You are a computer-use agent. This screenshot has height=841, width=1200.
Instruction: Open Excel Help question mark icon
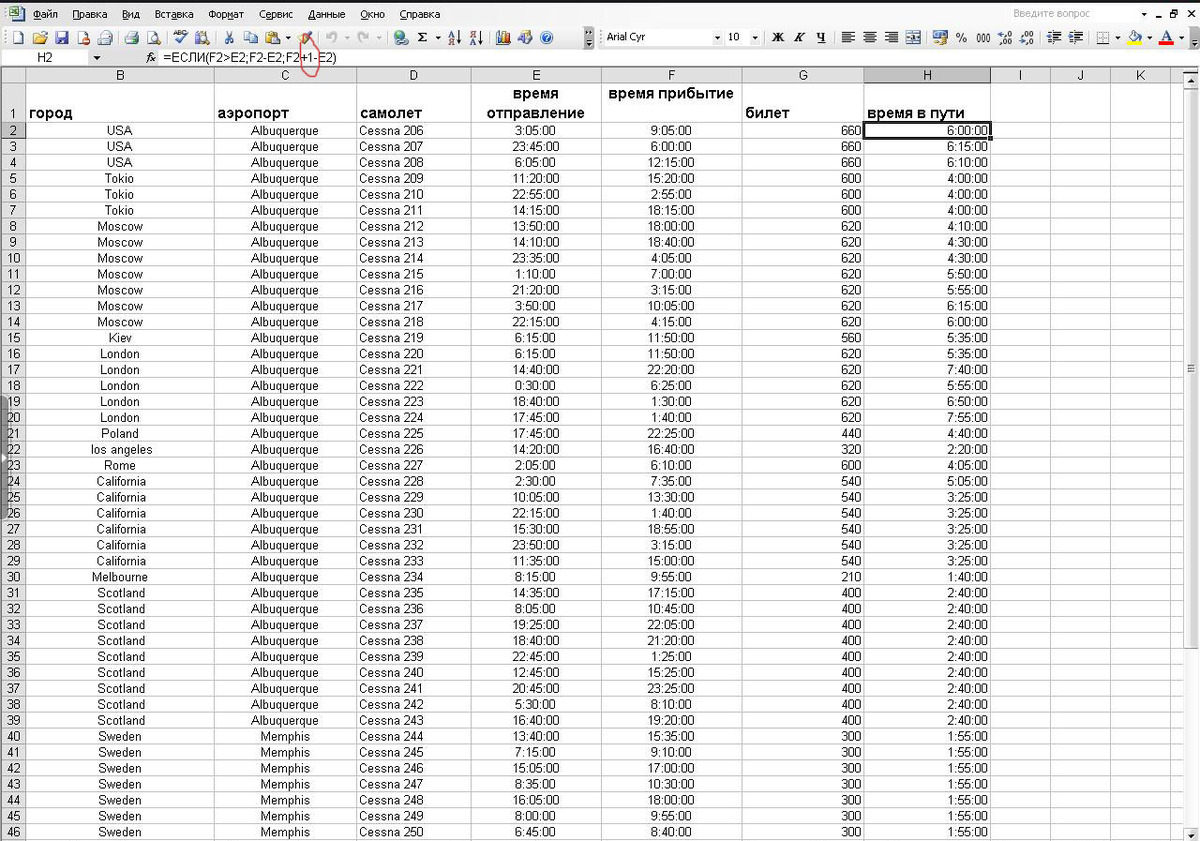click(546, 37)
